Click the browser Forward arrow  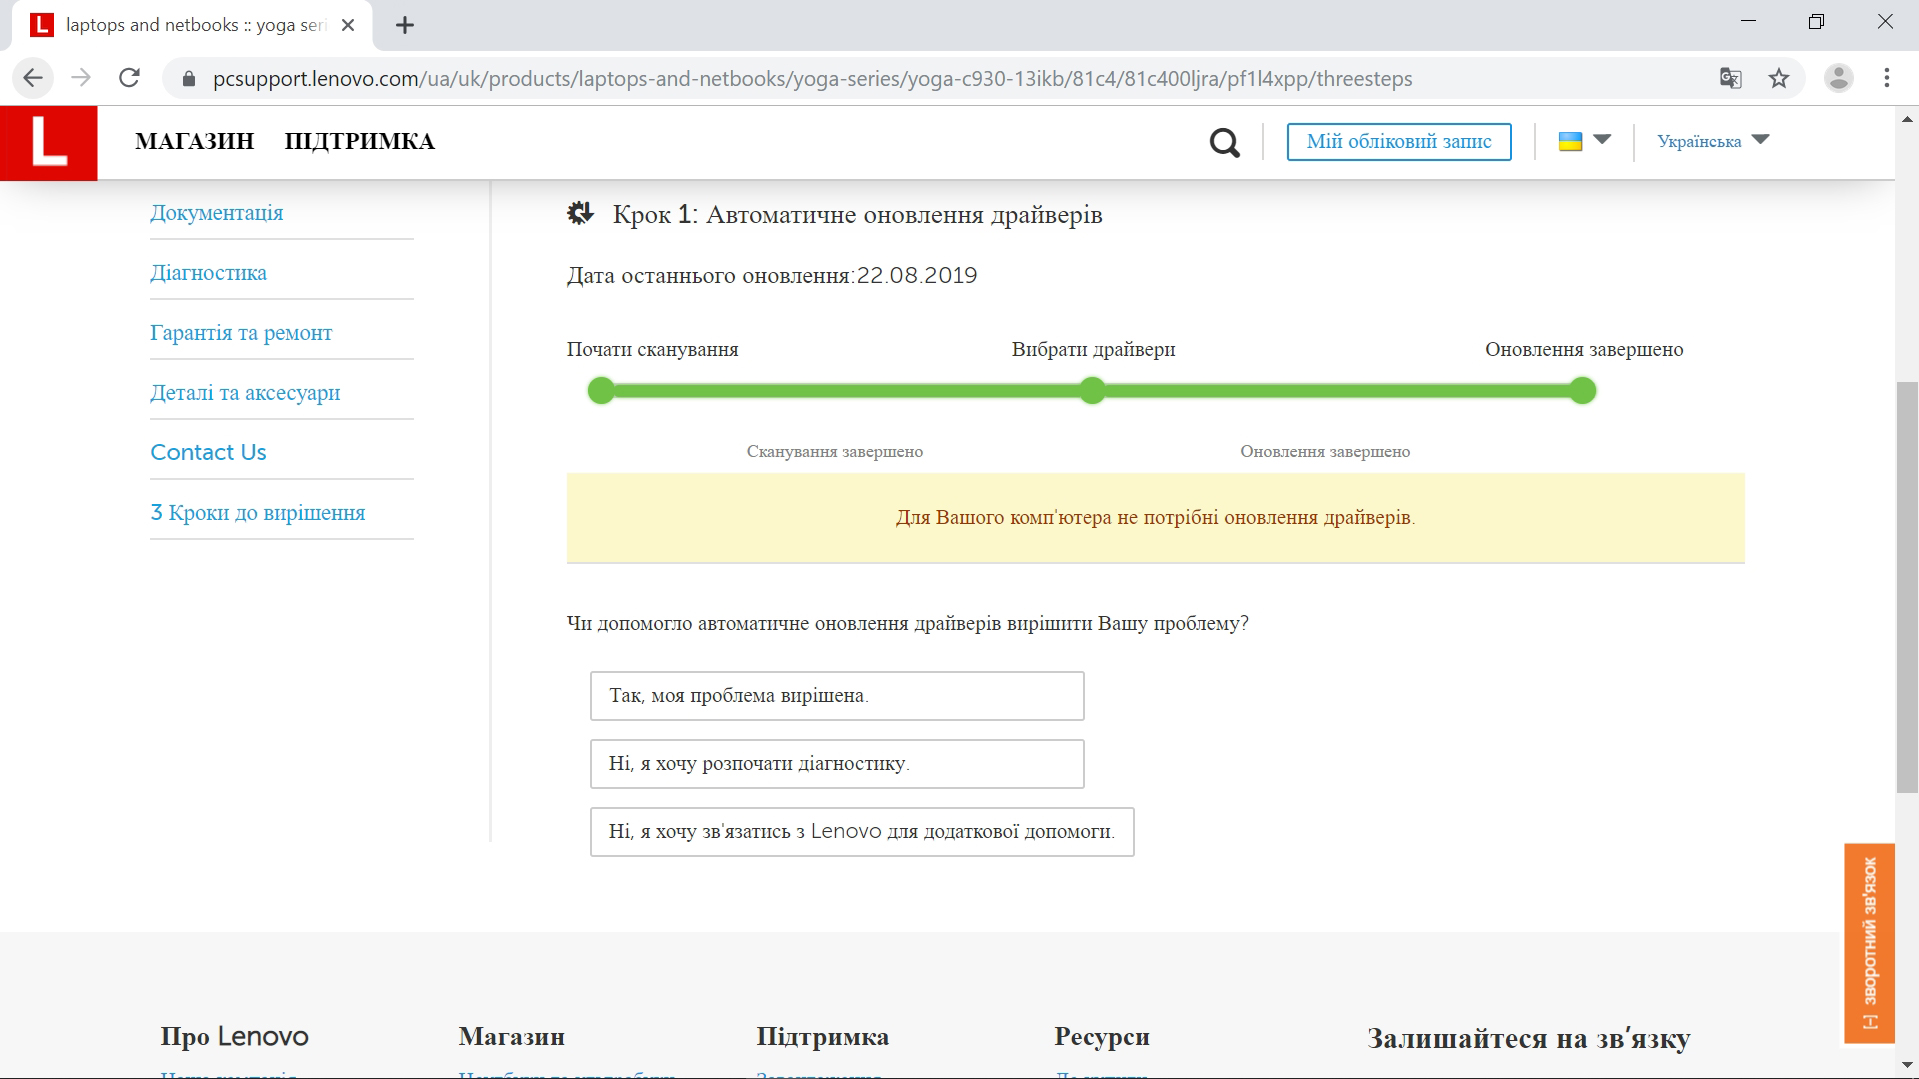point(81,78)
